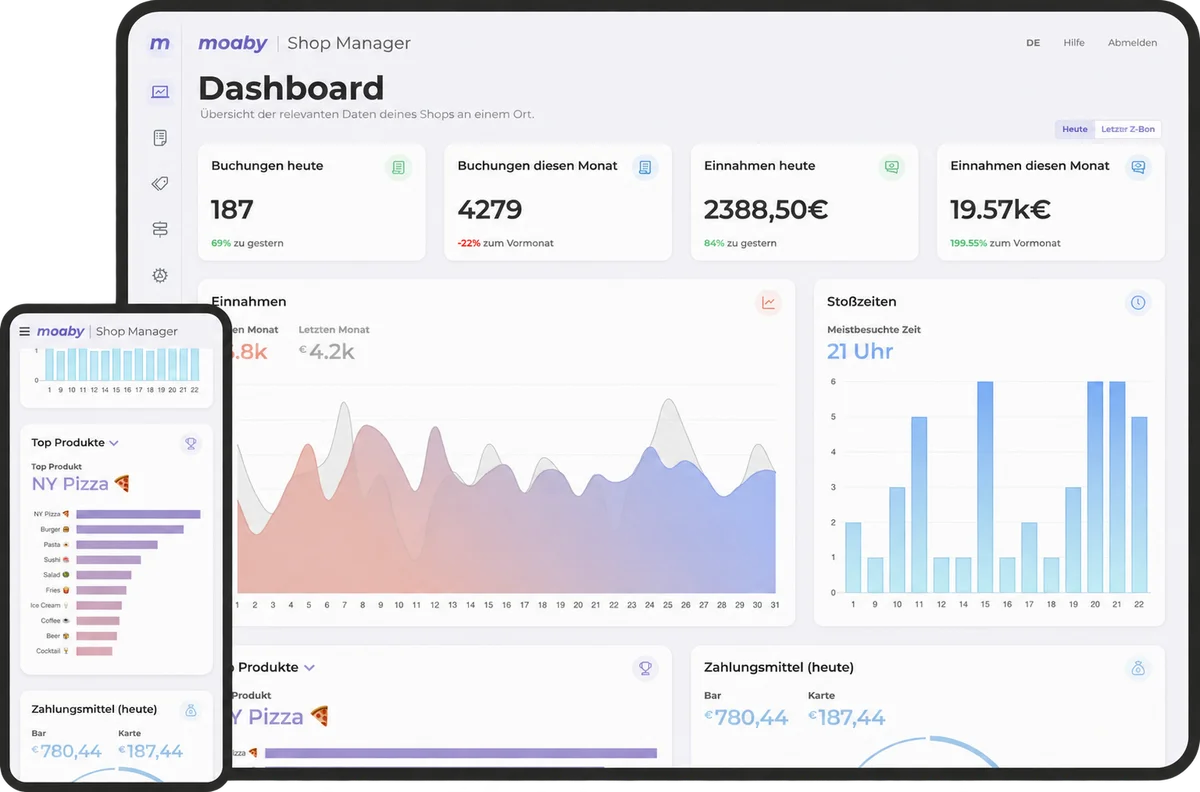Click the moaby logo on the phone header

pos(61,331)
